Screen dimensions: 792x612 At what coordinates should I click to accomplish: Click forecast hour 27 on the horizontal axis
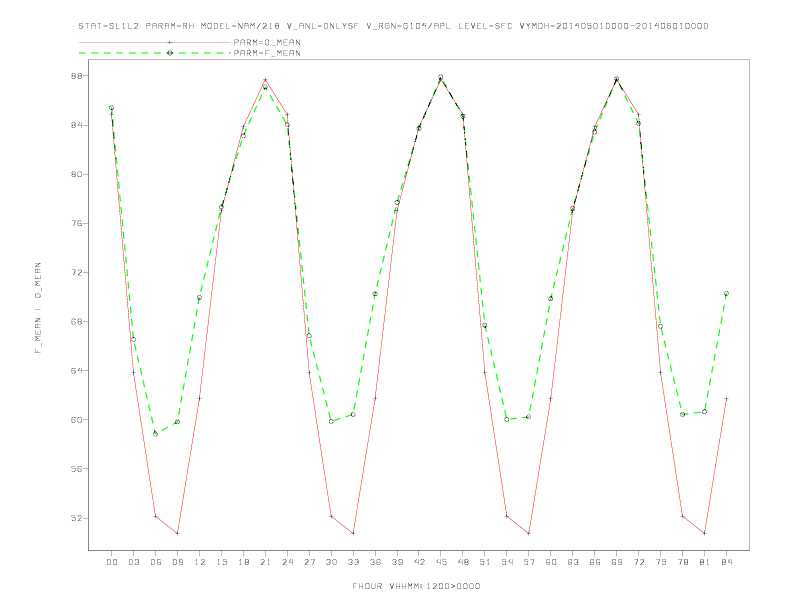click(x=310, y=562)
